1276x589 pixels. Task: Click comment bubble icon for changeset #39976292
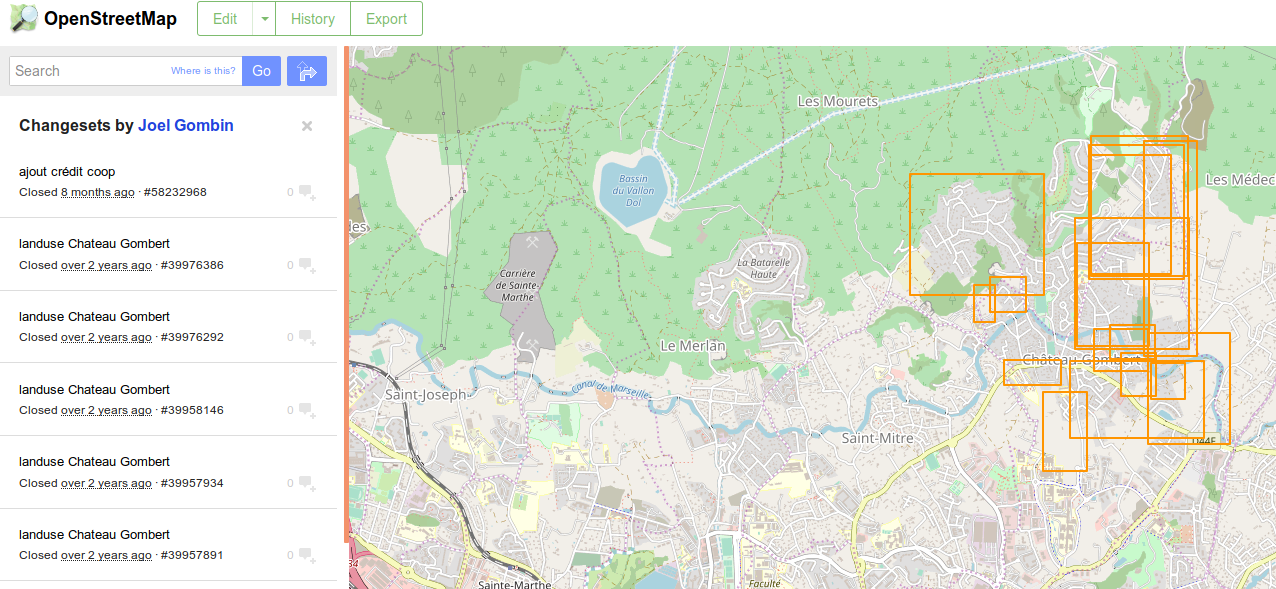pyautogui.click(x=307, y=338)
